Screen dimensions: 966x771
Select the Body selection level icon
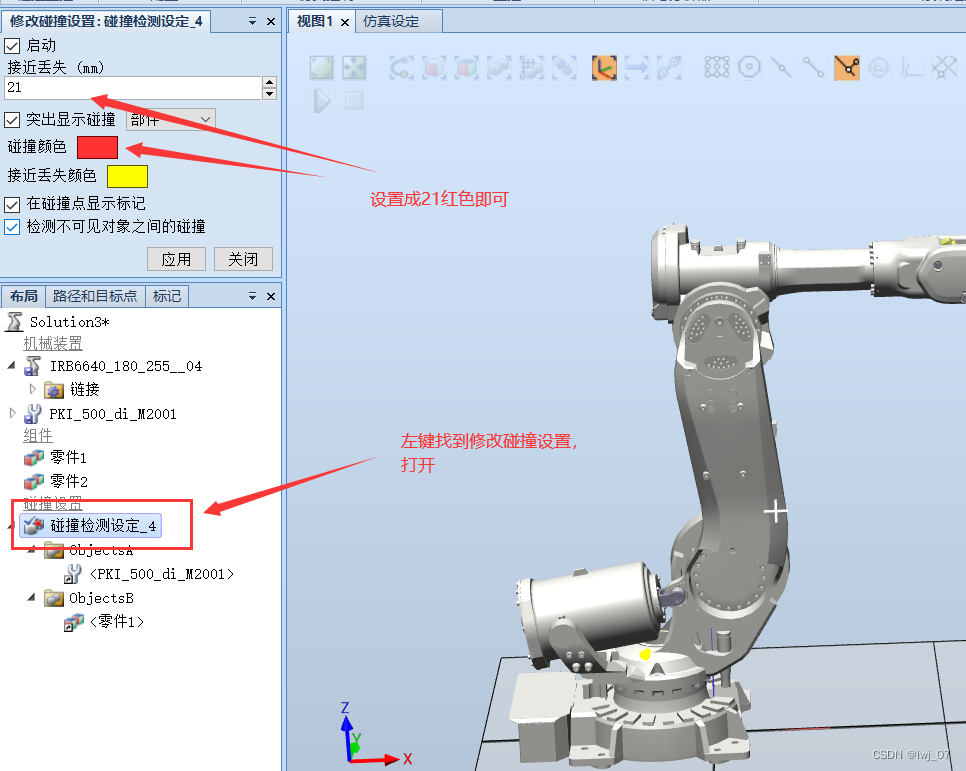466,68
